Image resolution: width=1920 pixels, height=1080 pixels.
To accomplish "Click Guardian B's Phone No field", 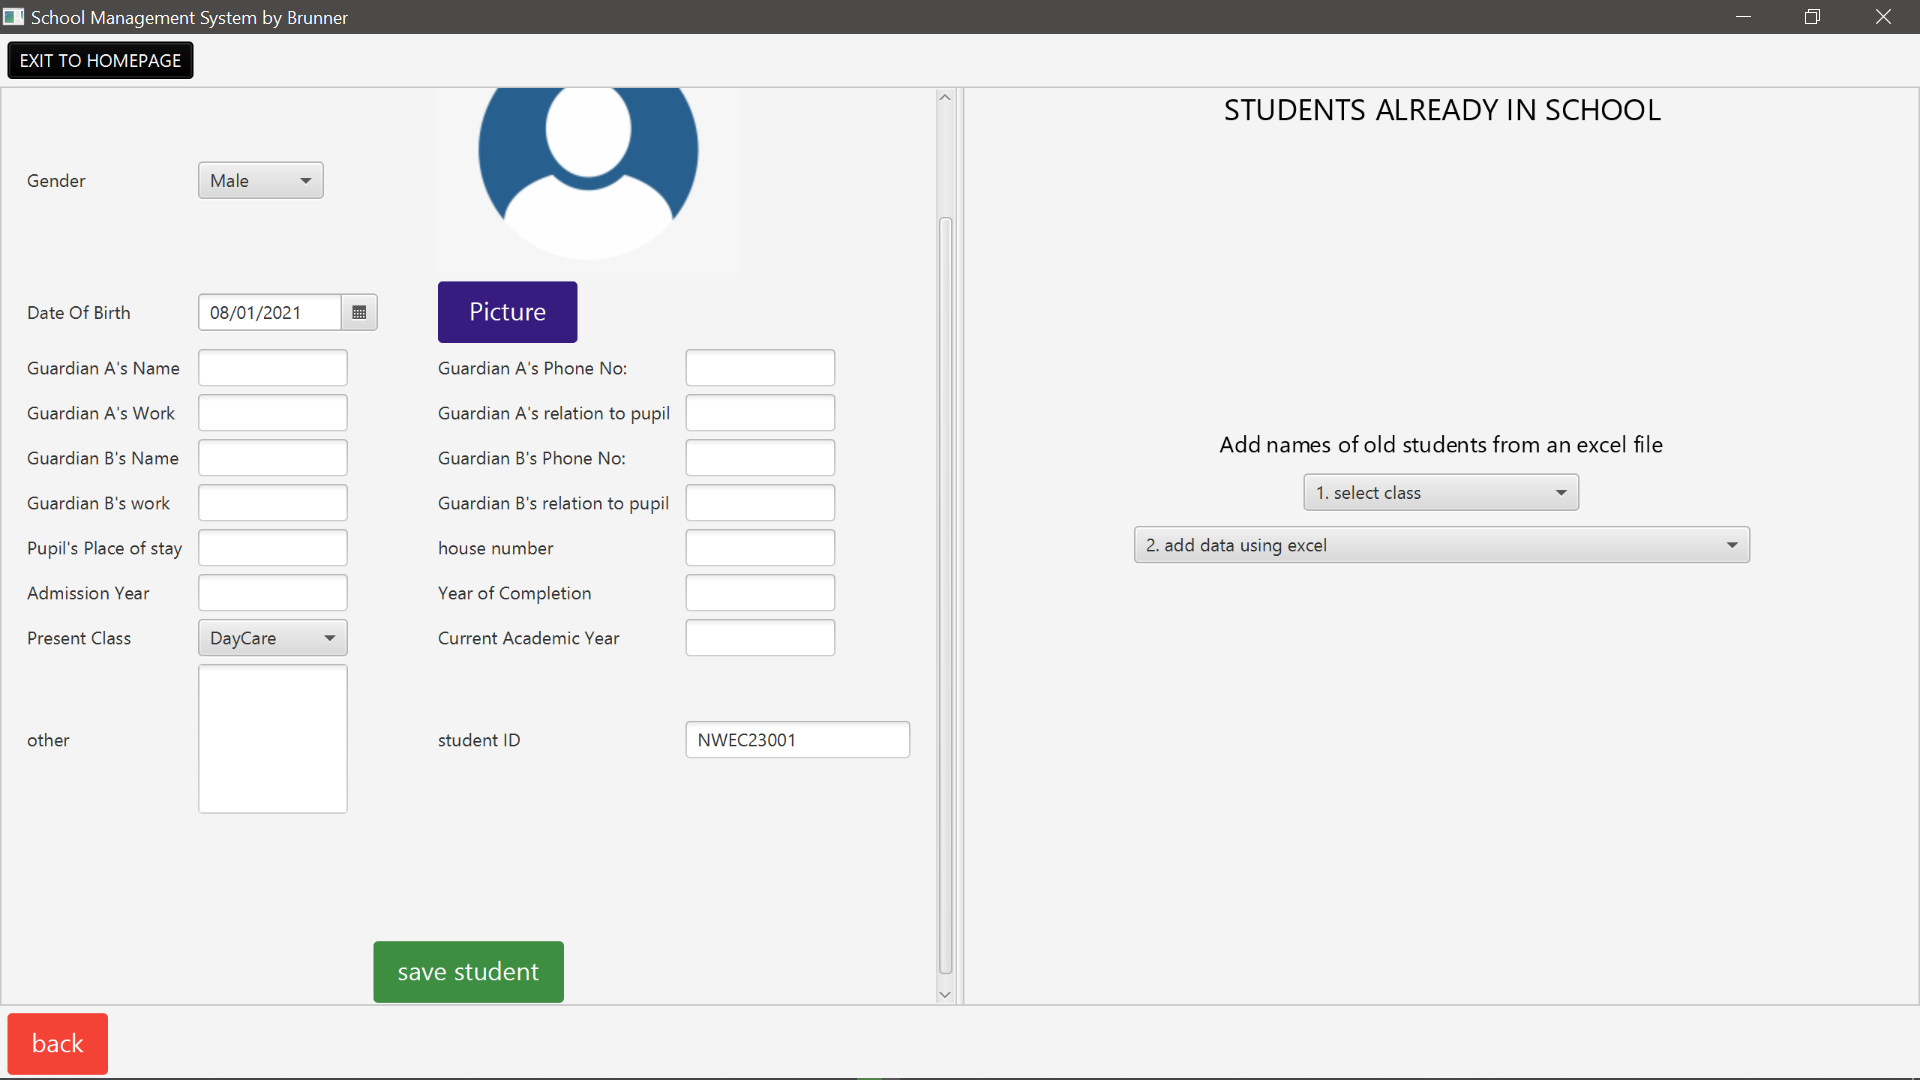I will click(x=760, y=458).
